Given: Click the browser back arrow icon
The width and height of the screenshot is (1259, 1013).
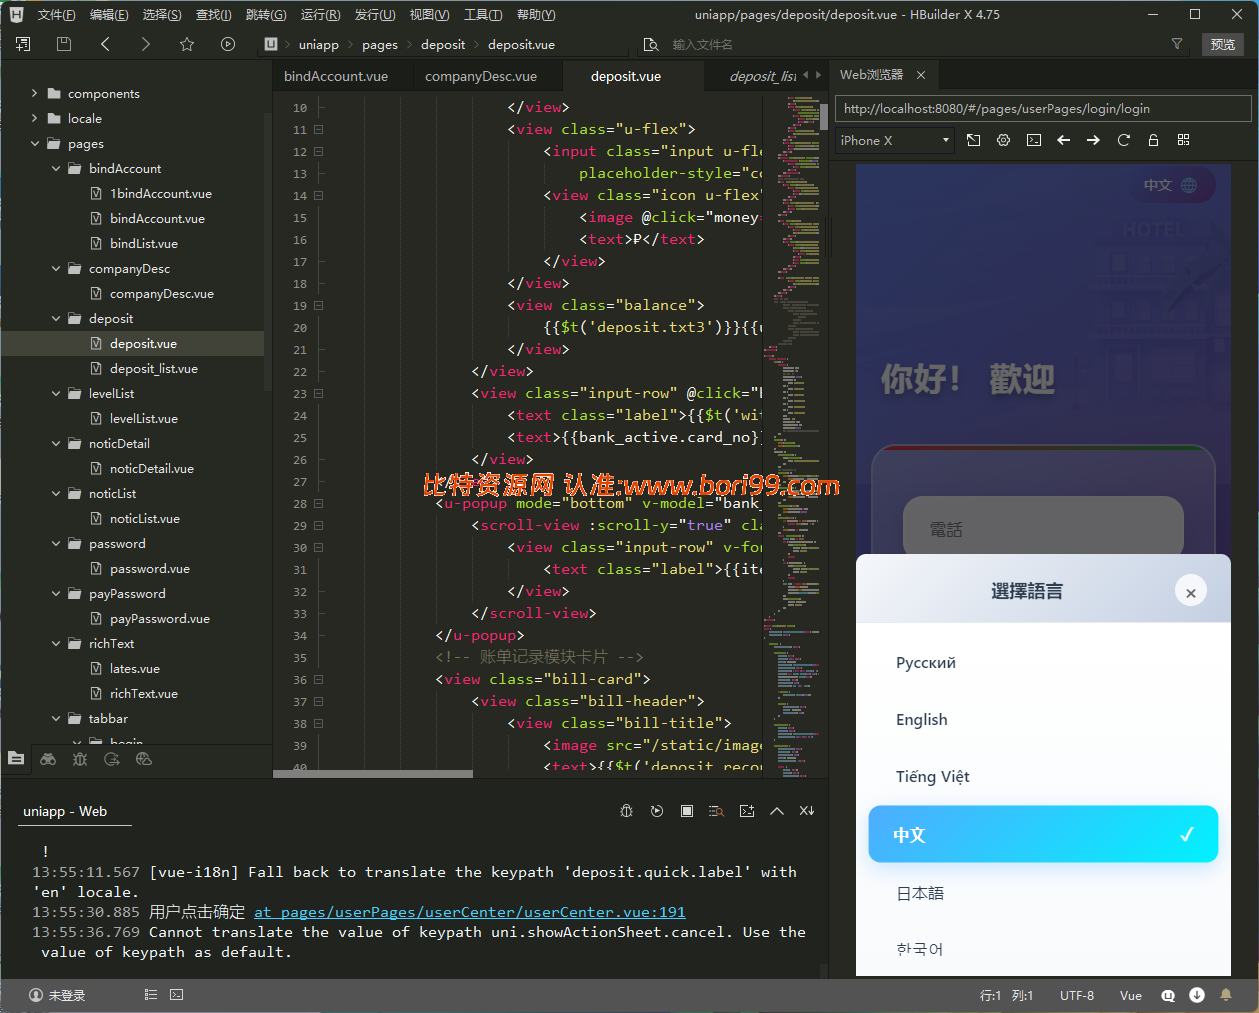Looking at the screenshot, I should click(x=1063, y=140).
